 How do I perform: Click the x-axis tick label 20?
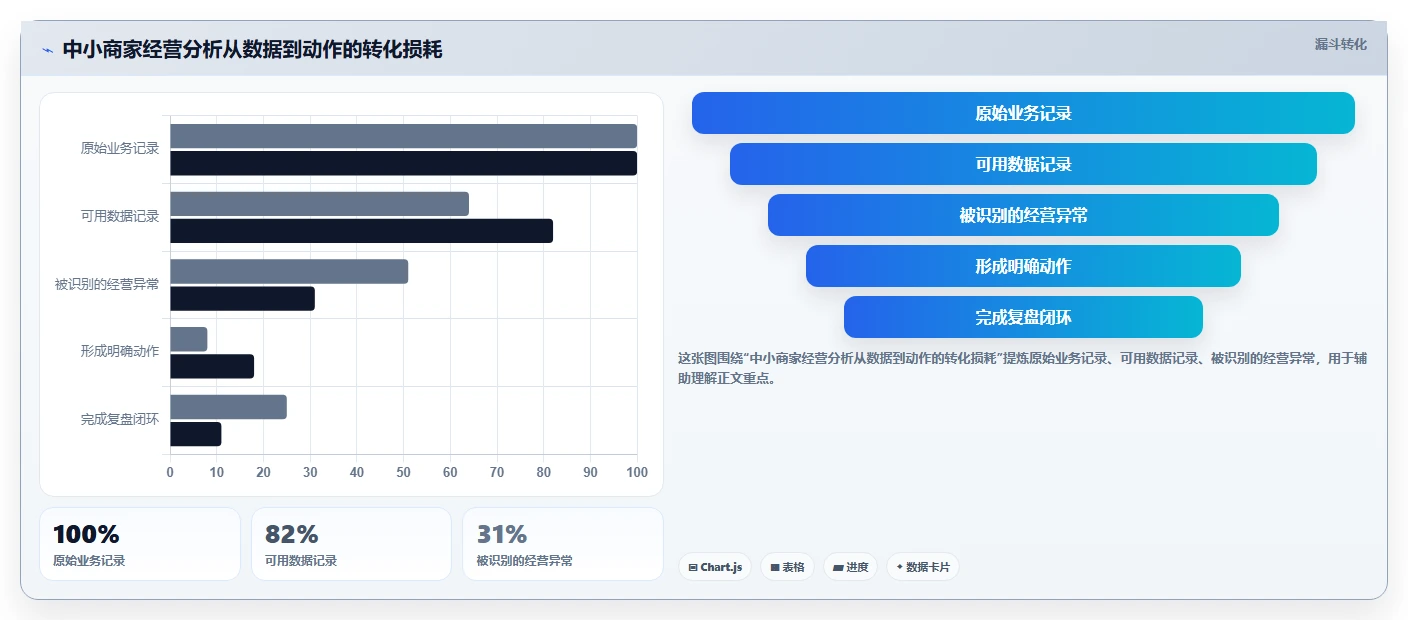tap(263, 472)
